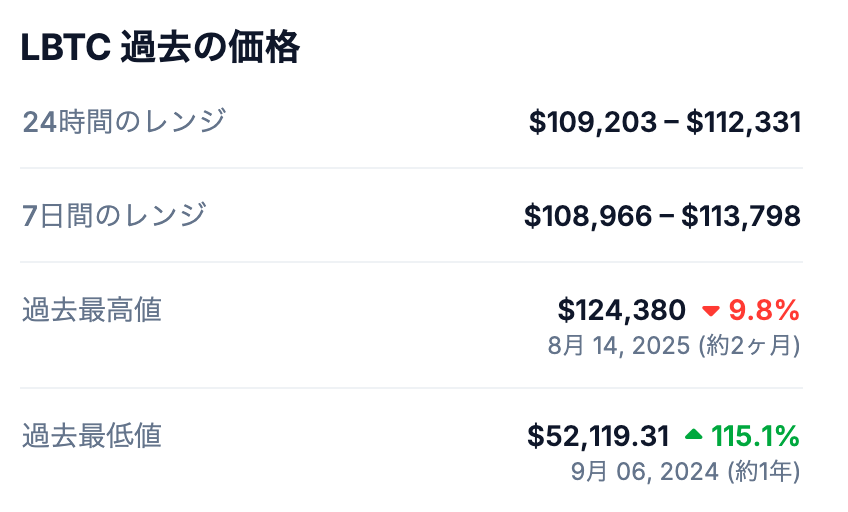Click the red down arrow beside 9.8%

click(x=711, y=311)
